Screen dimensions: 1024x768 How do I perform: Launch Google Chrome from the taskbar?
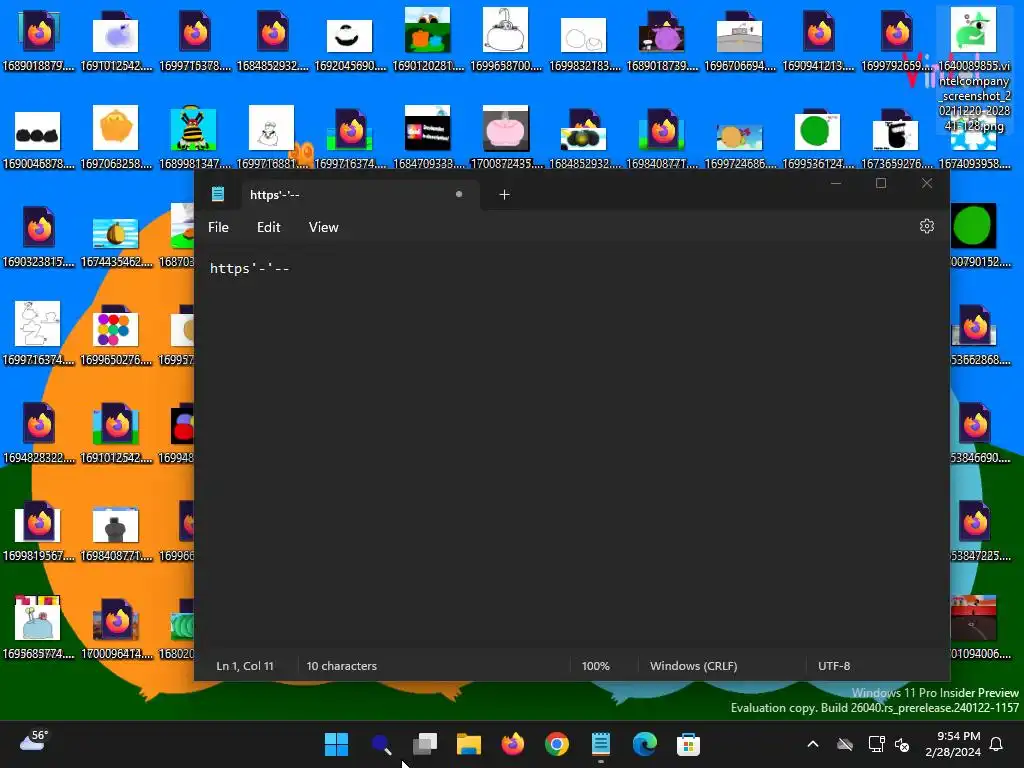click(x=556, y=744)
